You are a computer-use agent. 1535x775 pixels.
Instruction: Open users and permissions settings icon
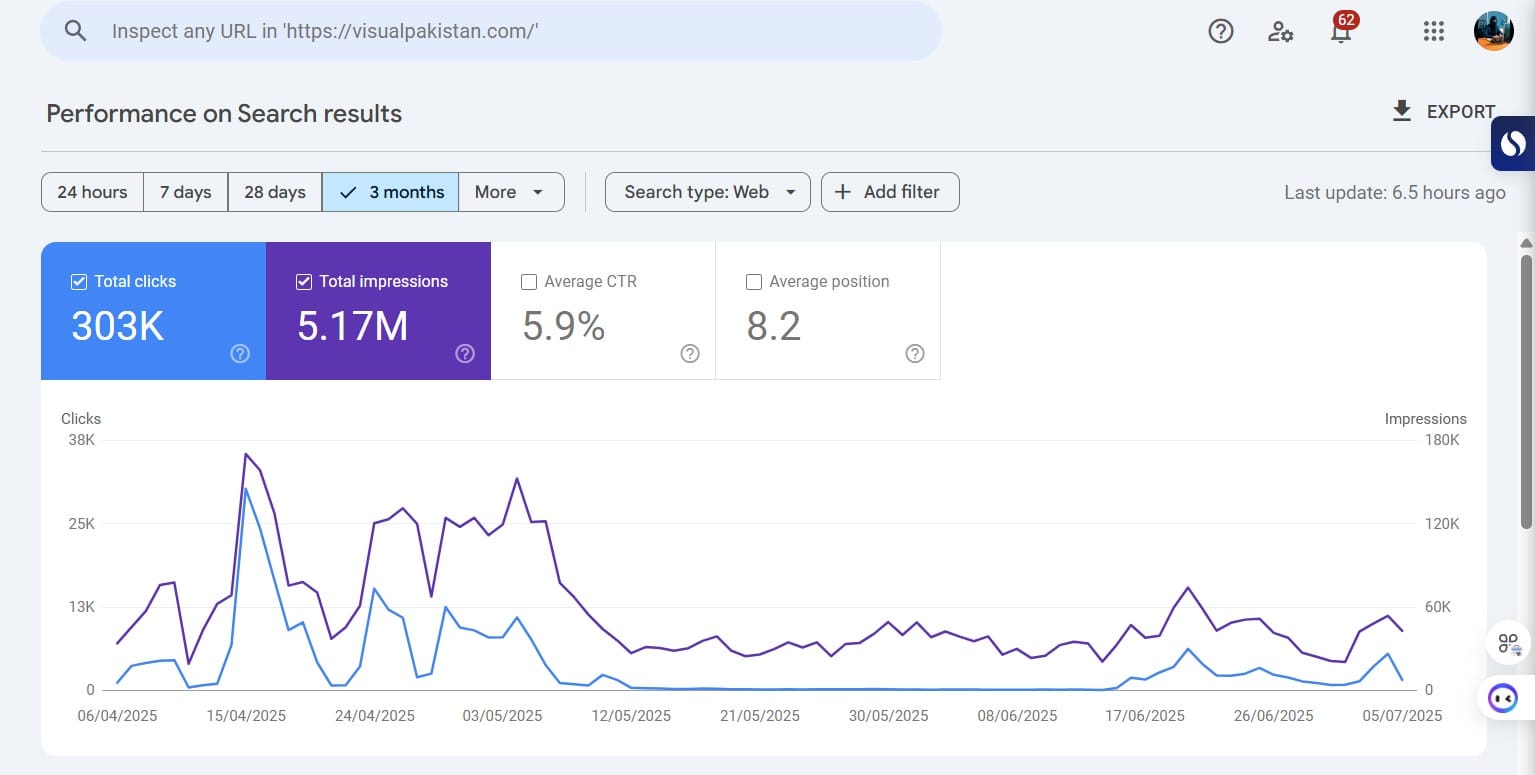coord(1280,31)
